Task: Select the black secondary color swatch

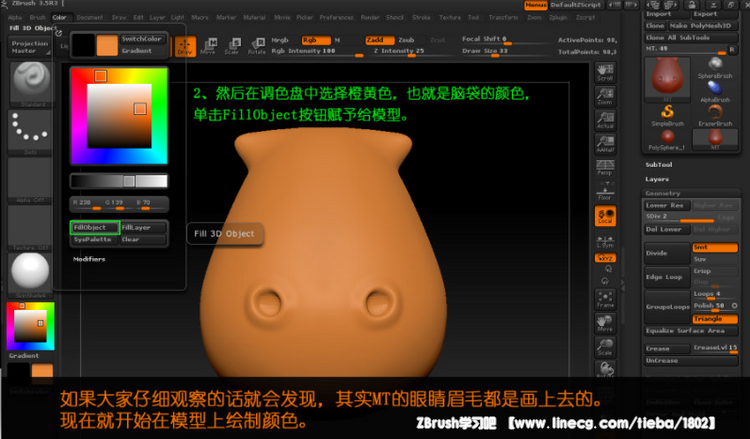Action: point(83,45)
